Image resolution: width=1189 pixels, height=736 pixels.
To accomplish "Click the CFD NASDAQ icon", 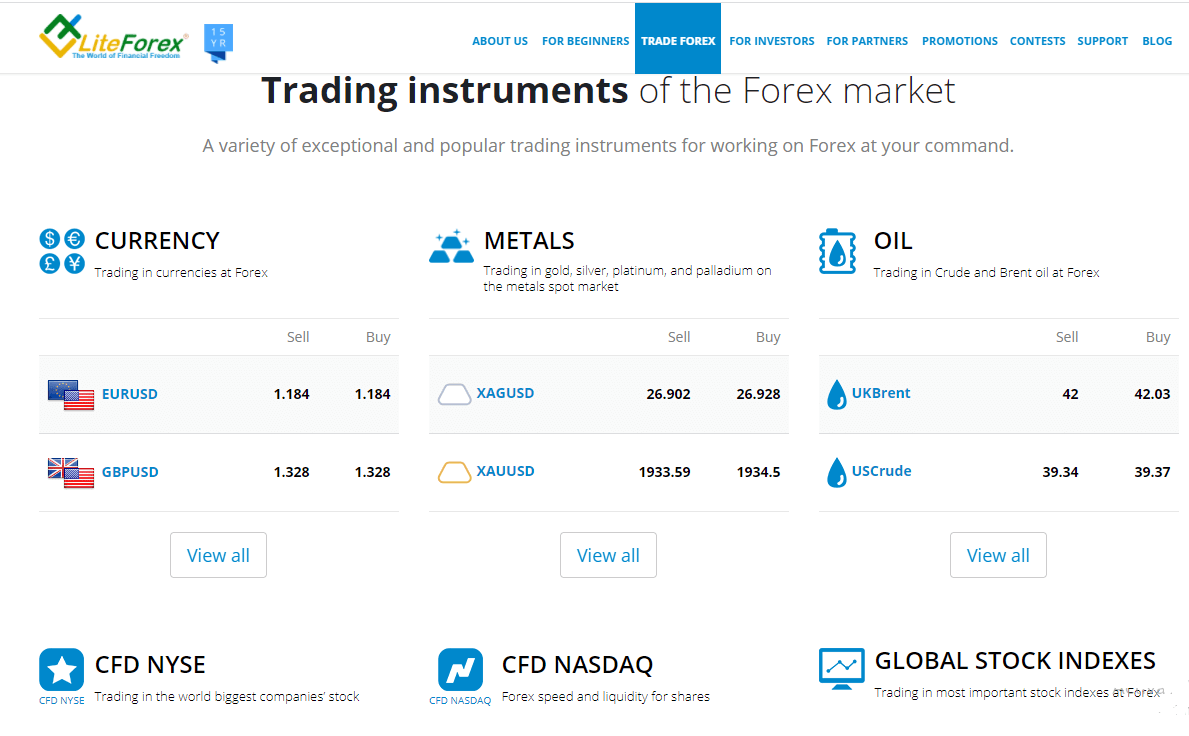I will pos(460,670).
